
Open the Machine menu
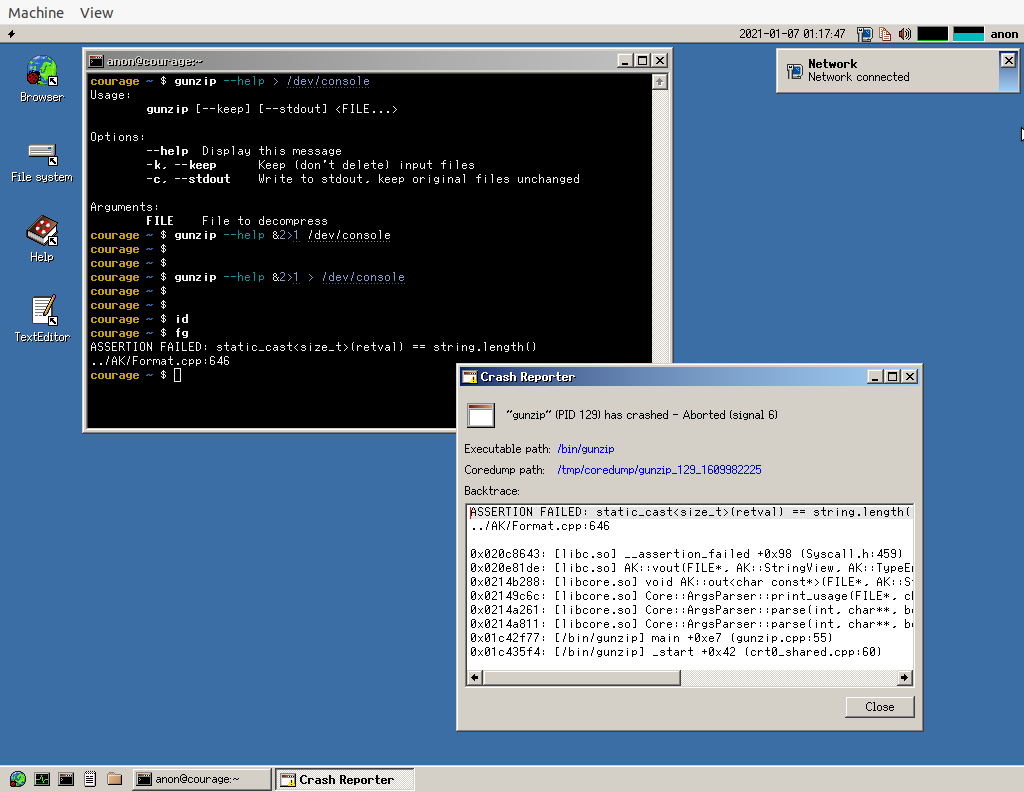tap(35, 12)
